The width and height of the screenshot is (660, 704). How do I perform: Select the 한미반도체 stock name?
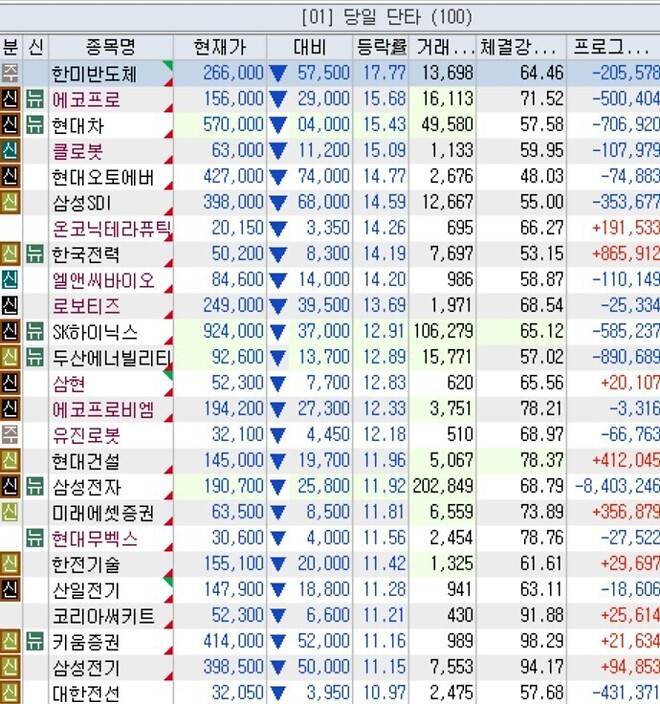(x=94, y=74)
